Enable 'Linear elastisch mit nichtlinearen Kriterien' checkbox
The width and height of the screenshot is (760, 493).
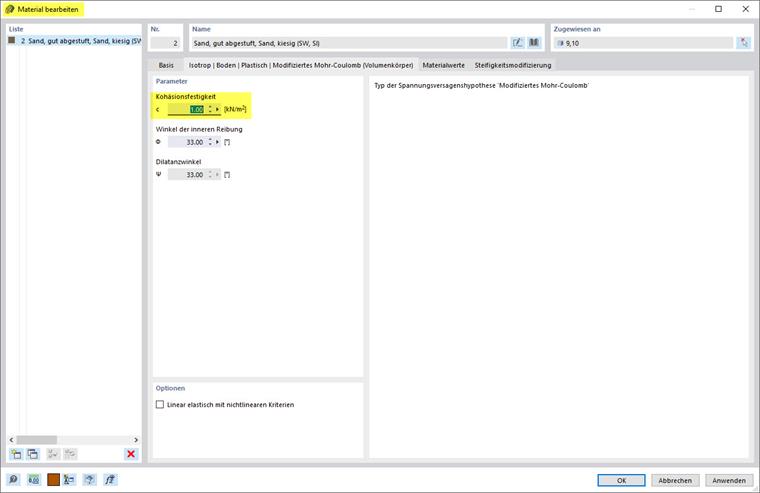(x=160, y=404)
